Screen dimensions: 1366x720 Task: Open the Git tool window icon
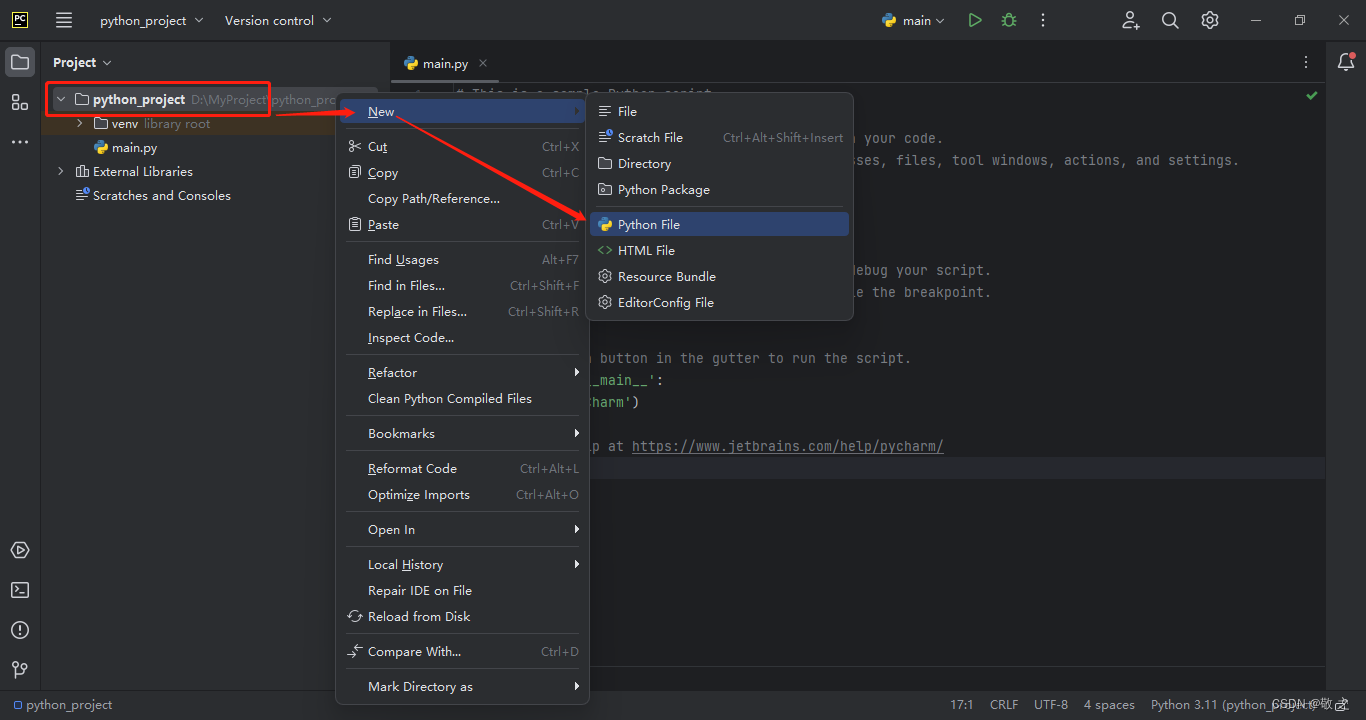(x=20, y=669)
